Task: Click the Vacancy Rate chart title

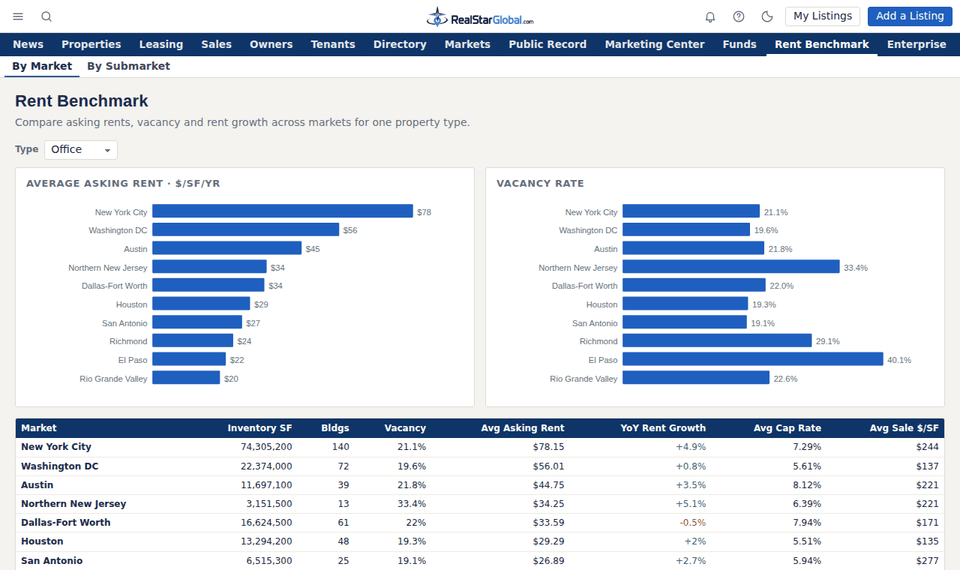Action: 540,183
